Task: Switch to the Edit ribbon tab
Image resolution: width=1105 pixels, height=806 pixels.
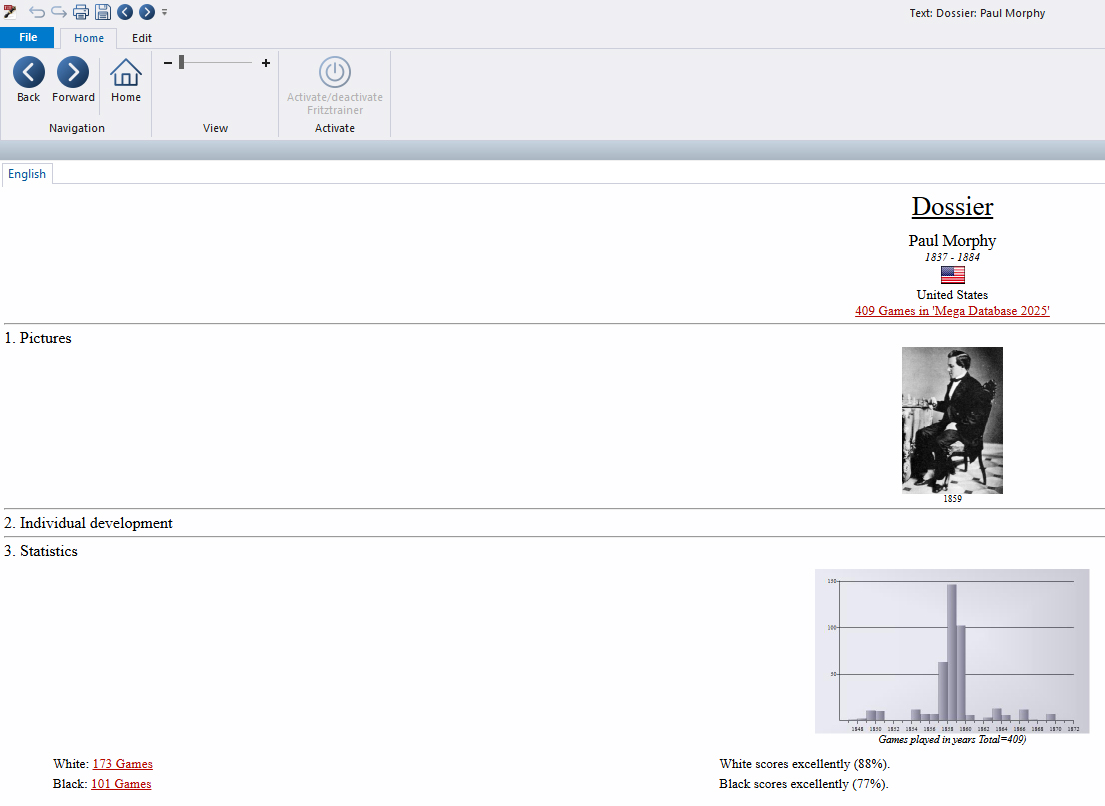Action: pos(142,38)
